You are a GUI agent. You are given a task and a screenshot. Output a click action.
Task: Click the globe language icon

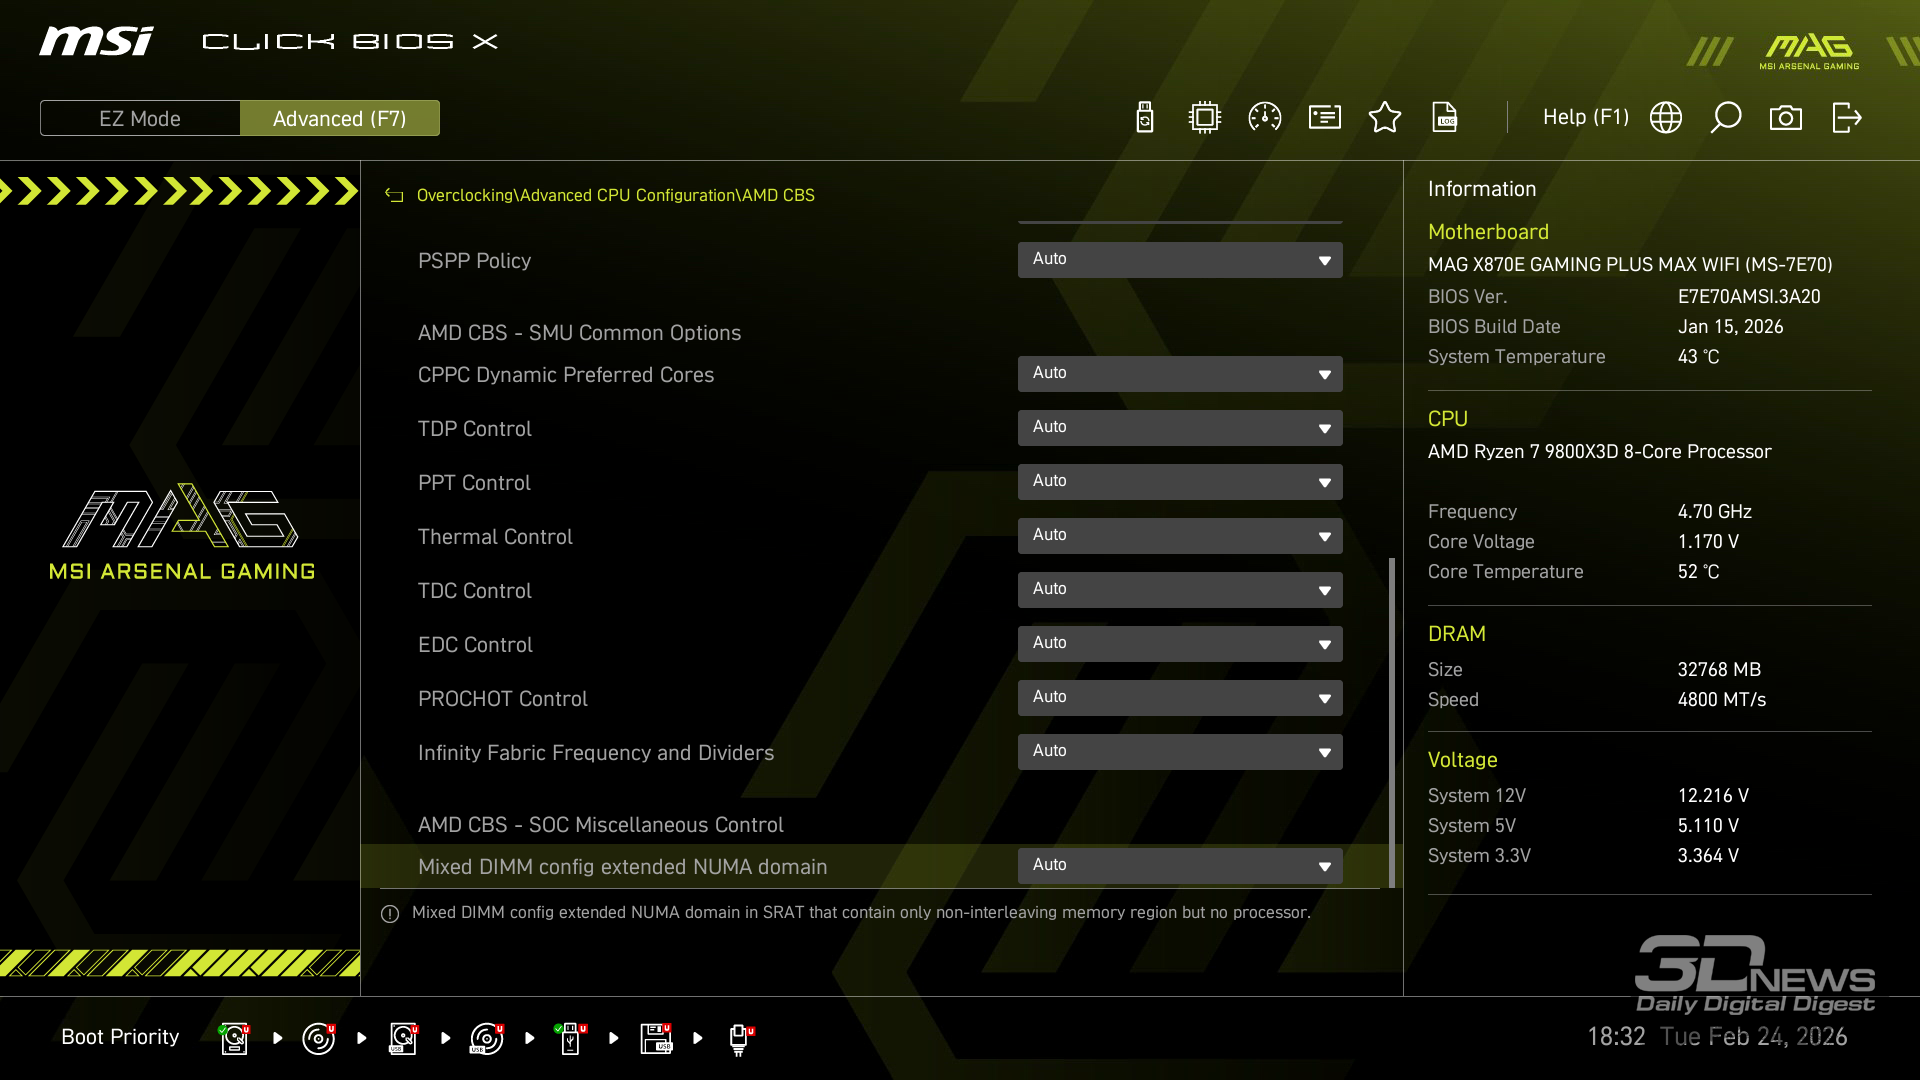[x=1666, y=118]
